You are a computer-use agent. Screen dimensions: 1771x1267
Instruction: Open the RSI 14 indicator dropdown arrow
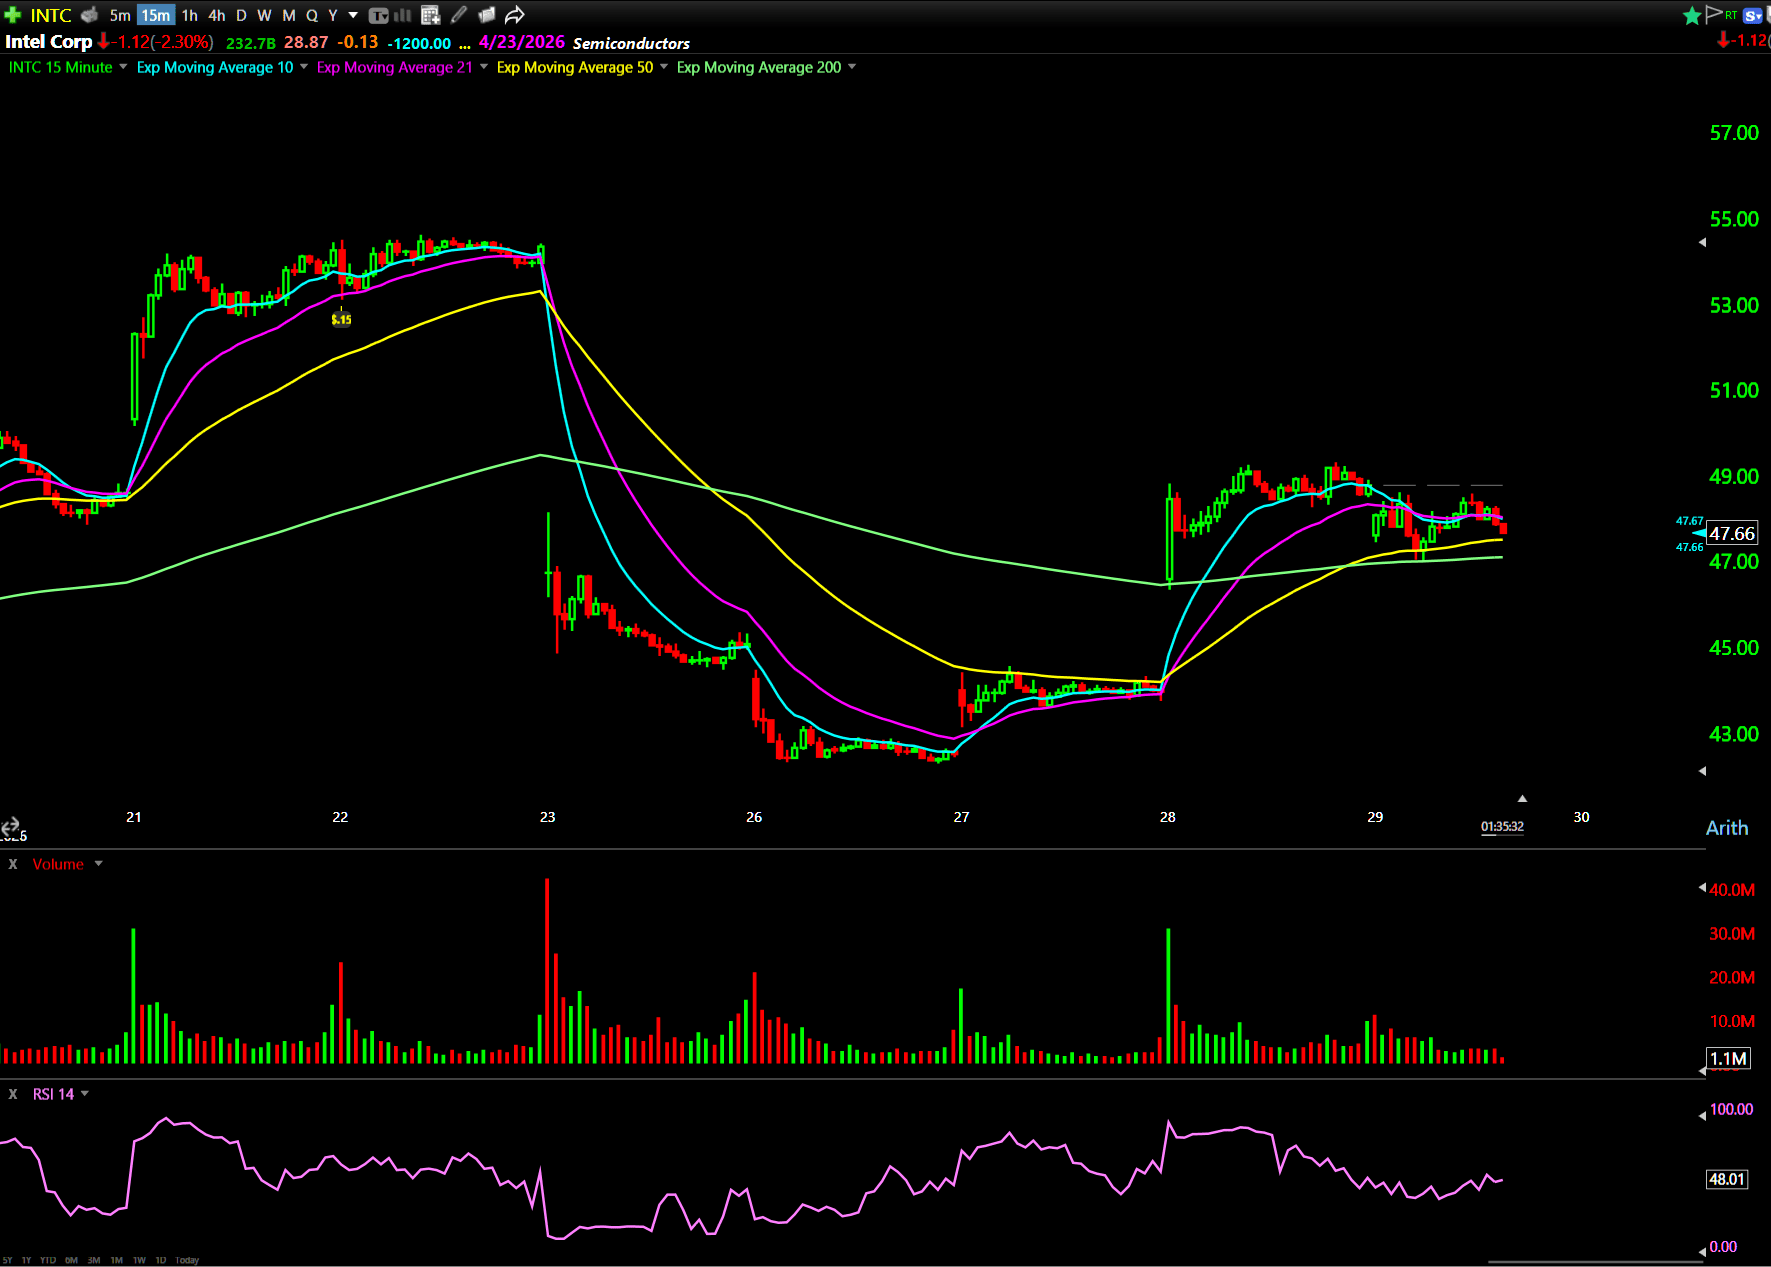pyautogui.click(x=85, y=1094)
